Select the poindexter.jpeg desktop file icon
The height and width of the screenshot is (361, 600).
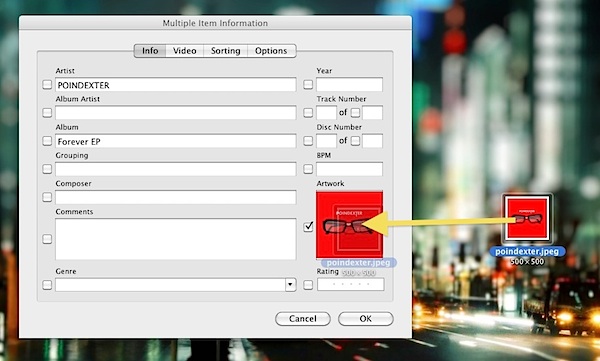527,219
